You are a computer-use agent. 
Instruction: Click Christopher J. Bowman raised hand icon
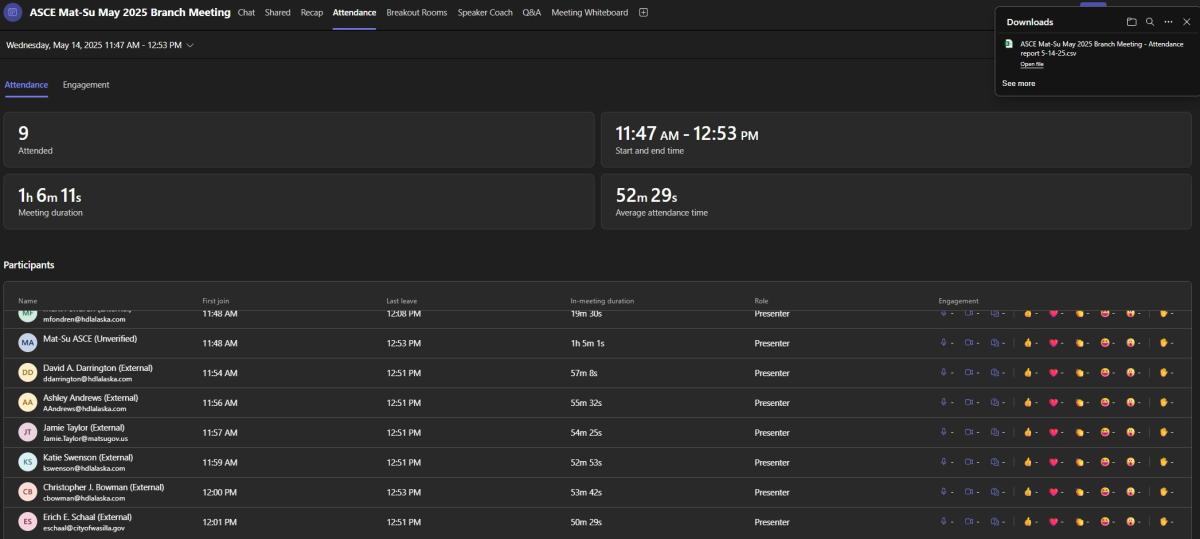[1163, 493]
